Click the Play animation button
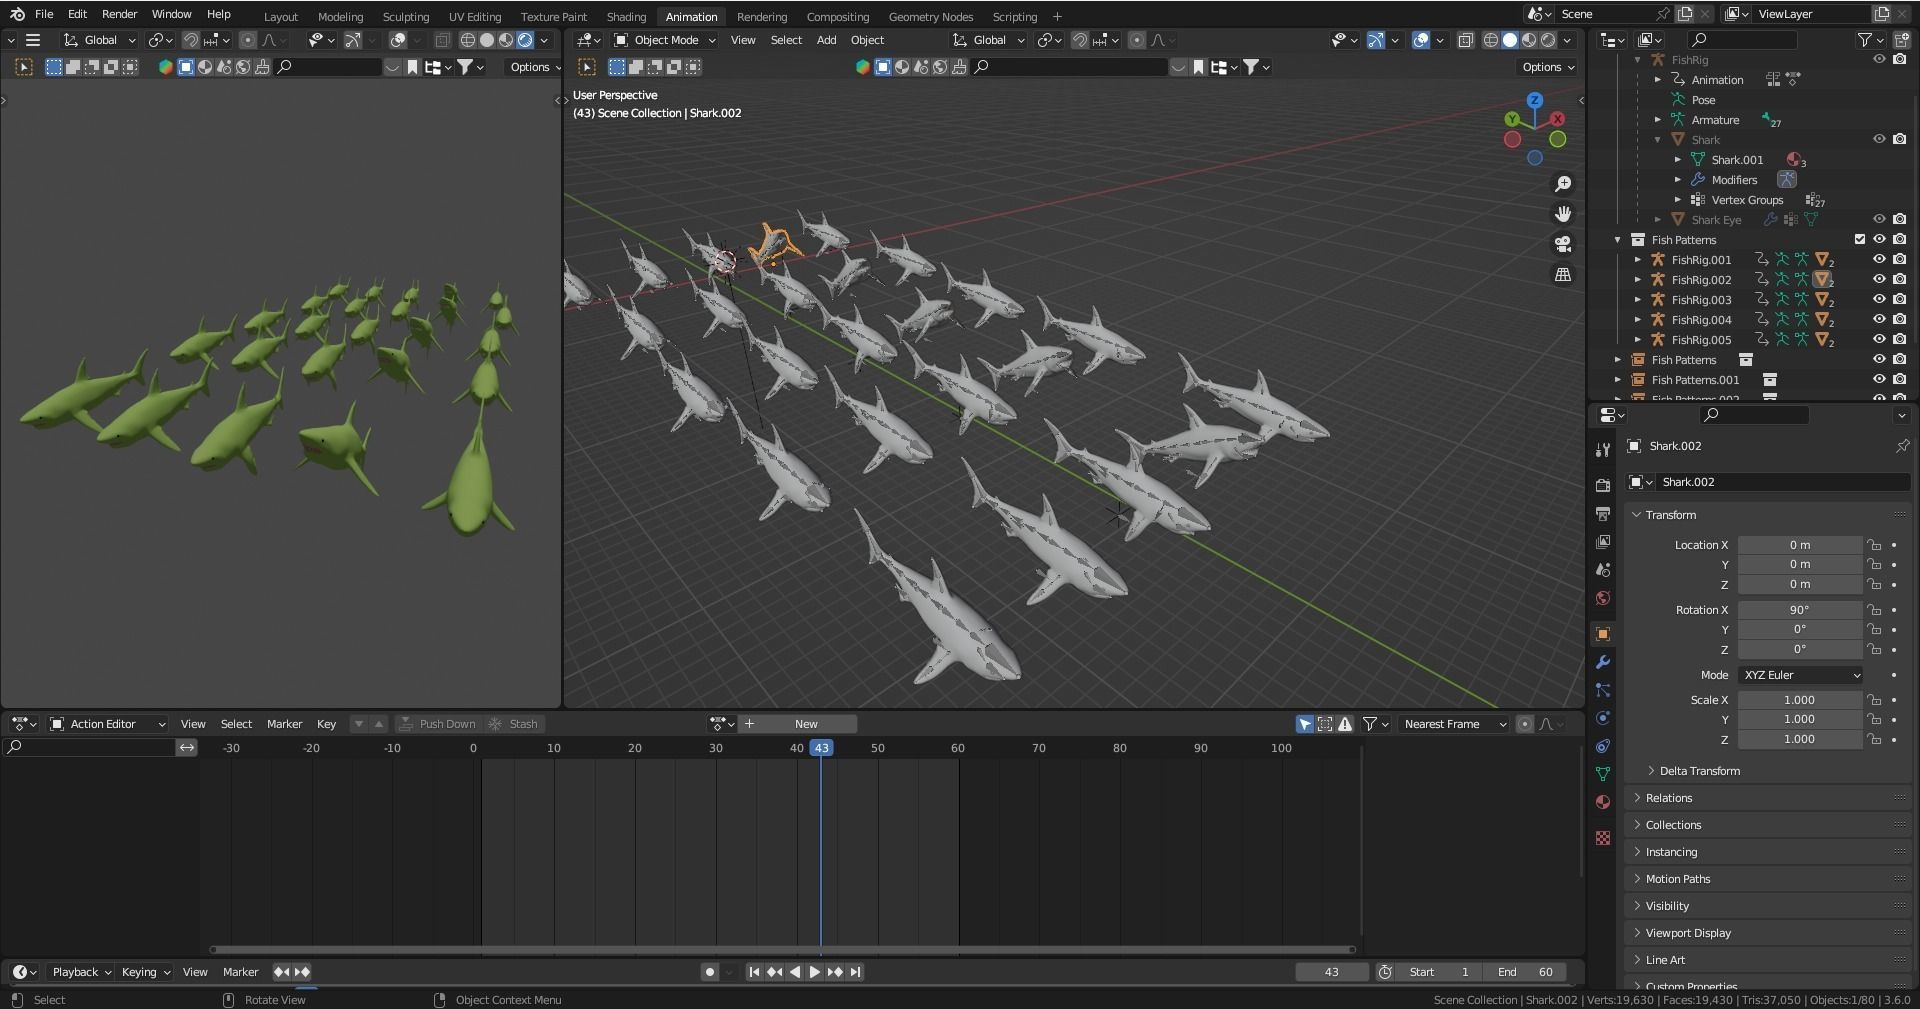The image size is (1920, 1009). pos(814,972)
